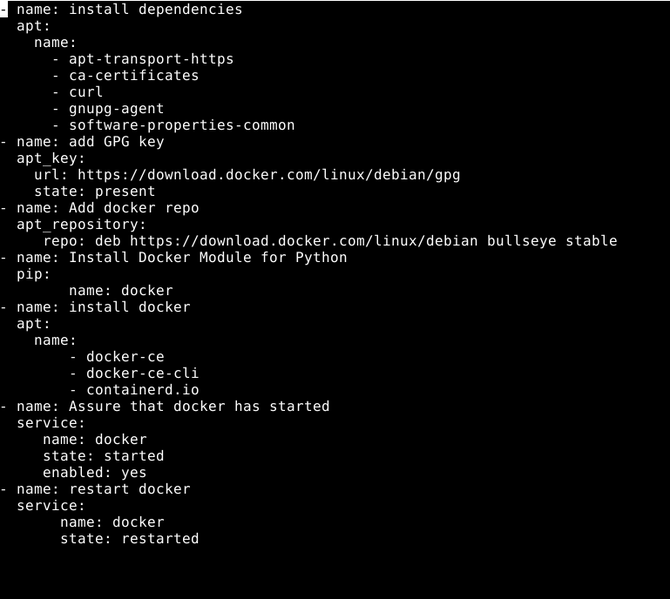Click the ca-certificates list item
Viewport: 670px width, 599px height.
pos(134,76)
